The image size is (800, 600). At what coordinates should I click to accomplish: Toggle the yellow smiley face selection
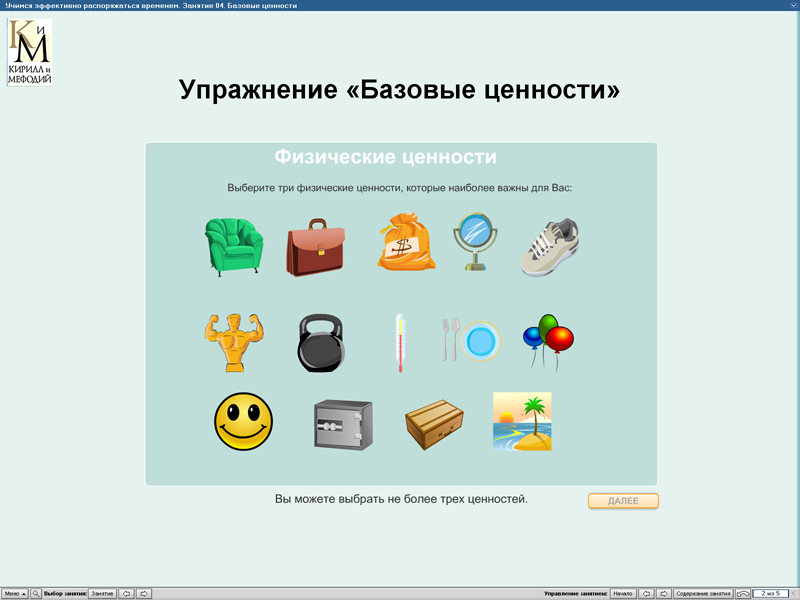tap(242, 422)
